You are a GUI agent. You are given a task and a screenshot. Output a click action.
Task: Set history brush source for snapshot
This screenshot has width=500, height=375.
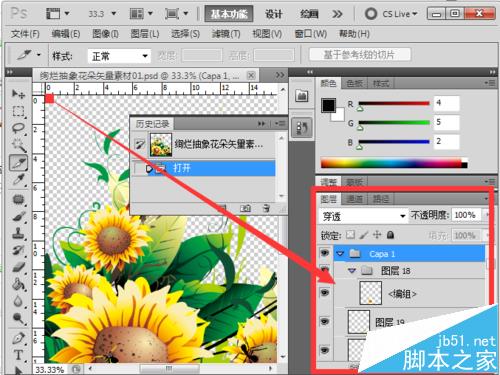140,144
